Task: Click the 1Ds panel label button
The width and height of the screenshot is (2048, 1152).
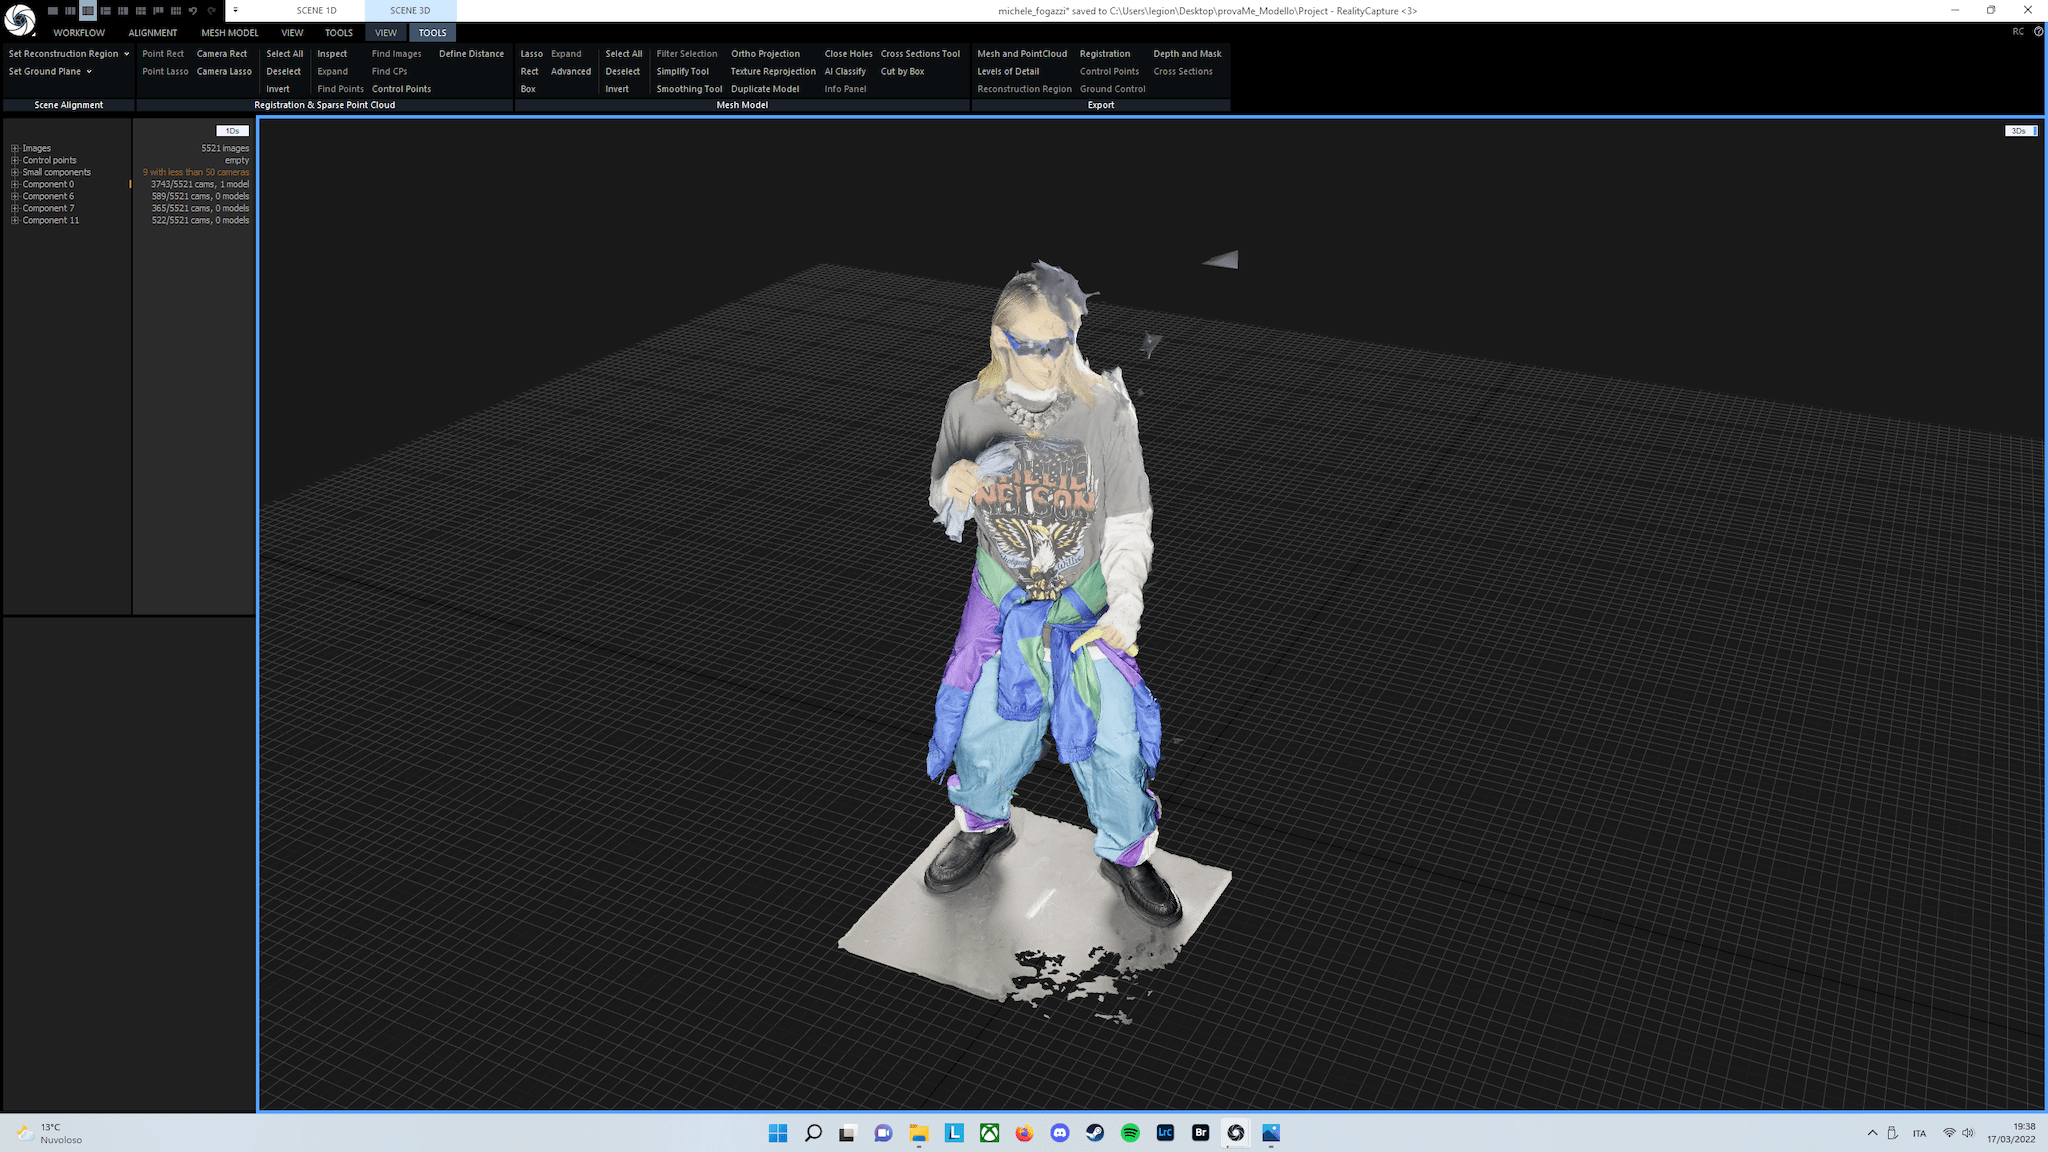Action: [x=232, y=131]
